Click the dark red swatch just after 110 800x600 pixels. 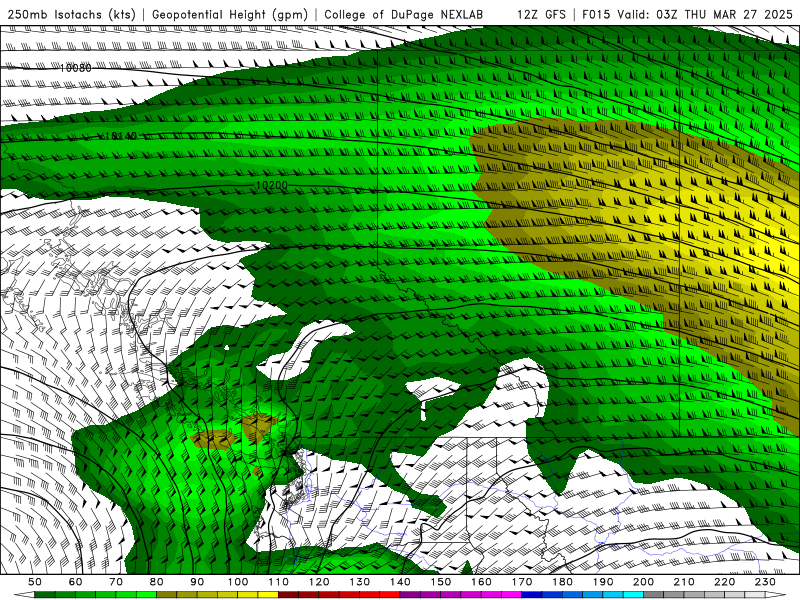[x=289, y=595]
